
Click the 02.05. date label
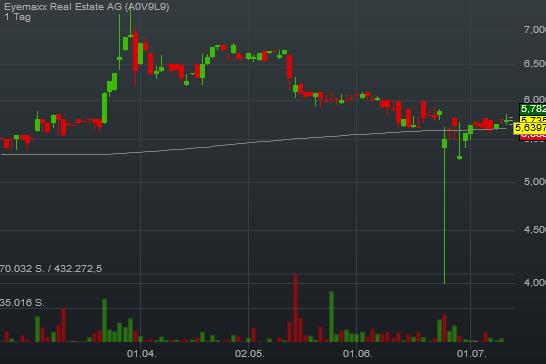[249, 354]
